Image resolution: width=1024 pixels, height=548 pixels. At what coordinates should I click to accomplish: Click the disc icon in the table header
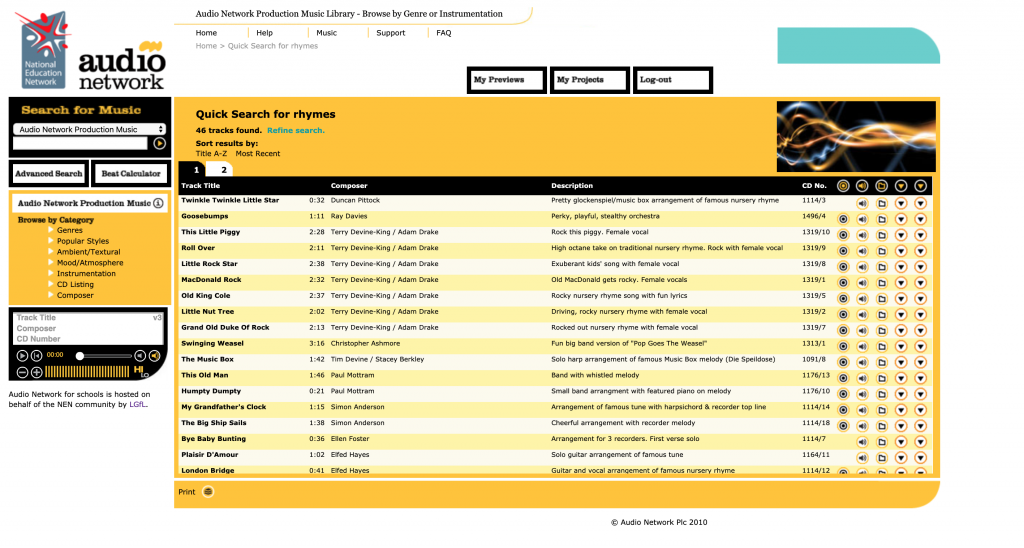click(843, 186)
